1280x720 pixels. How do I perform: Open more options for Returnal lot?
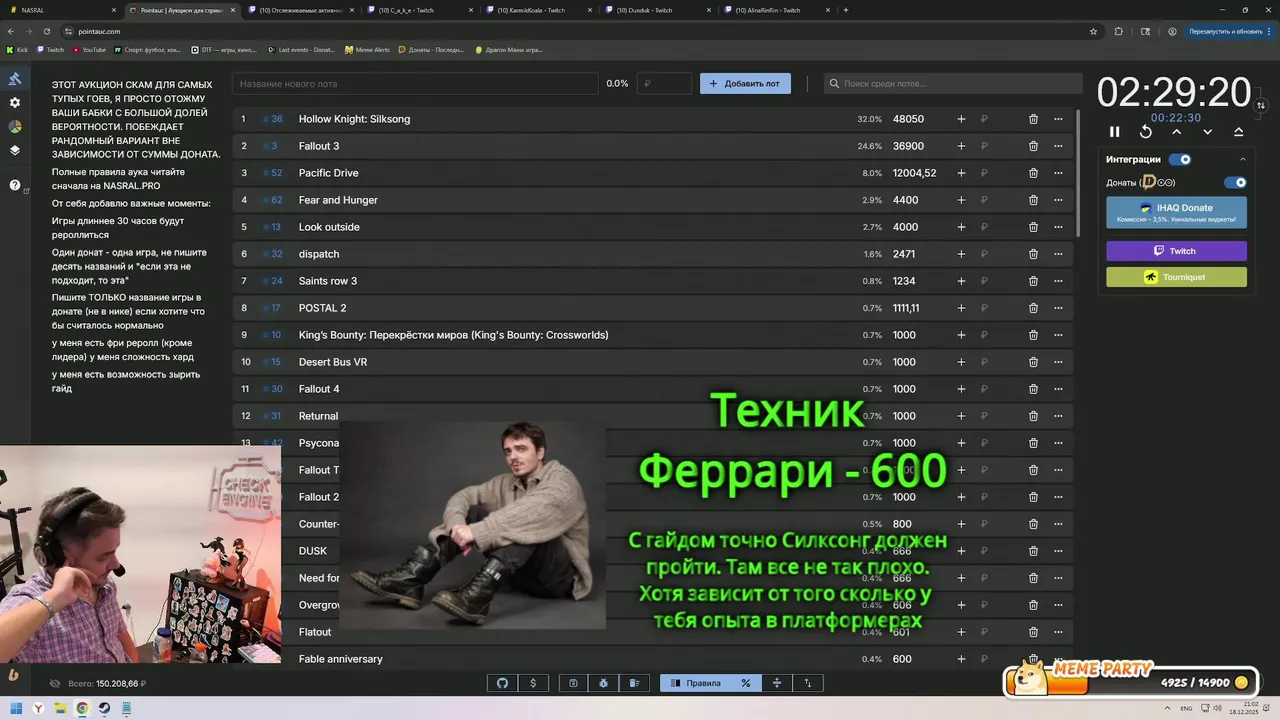[x=1058, y=416]
